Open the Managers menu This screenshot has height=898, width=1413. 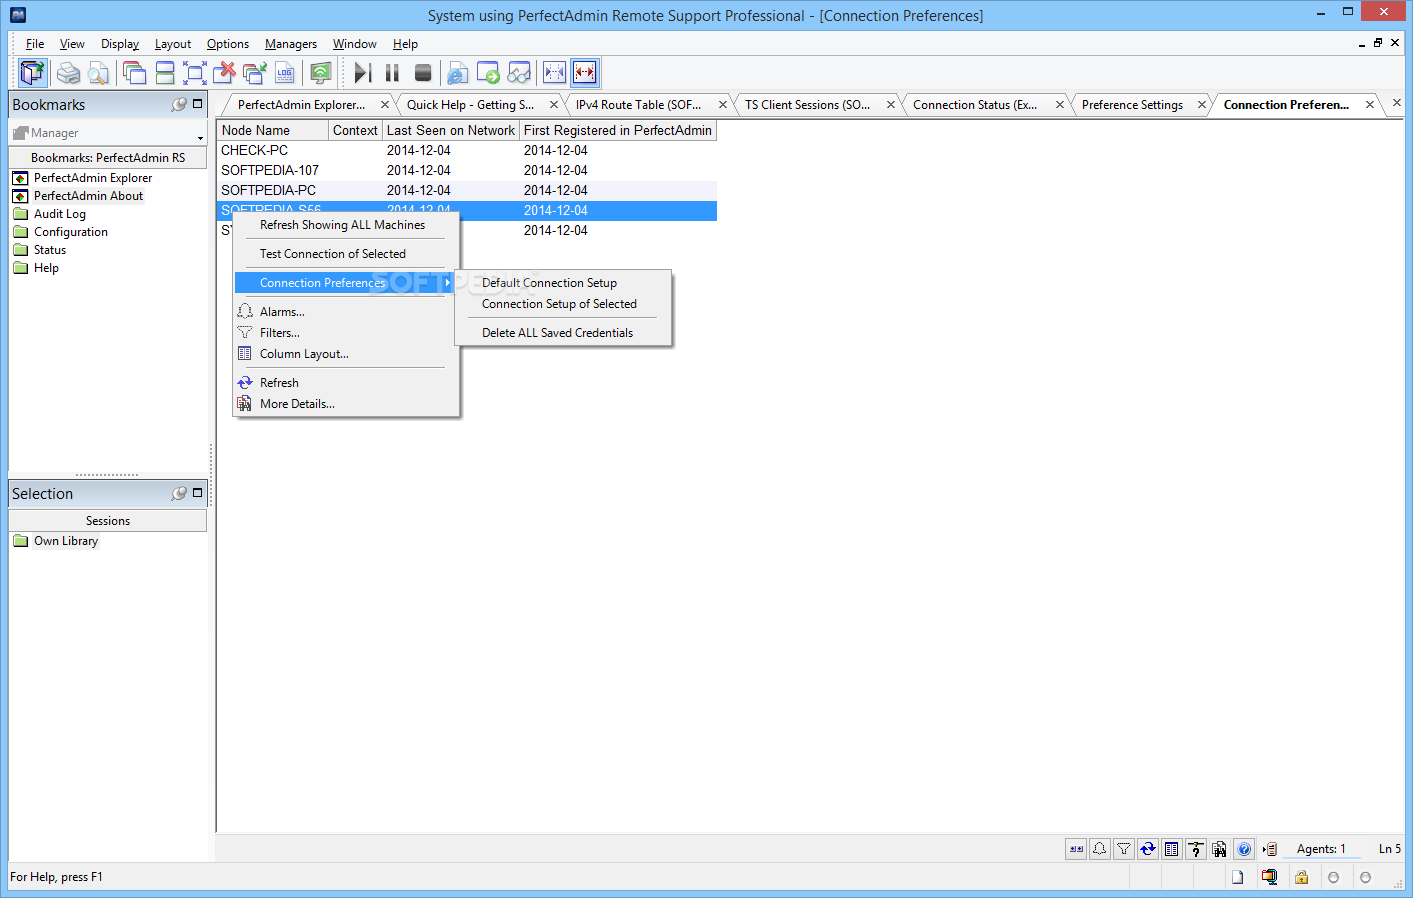291,44
